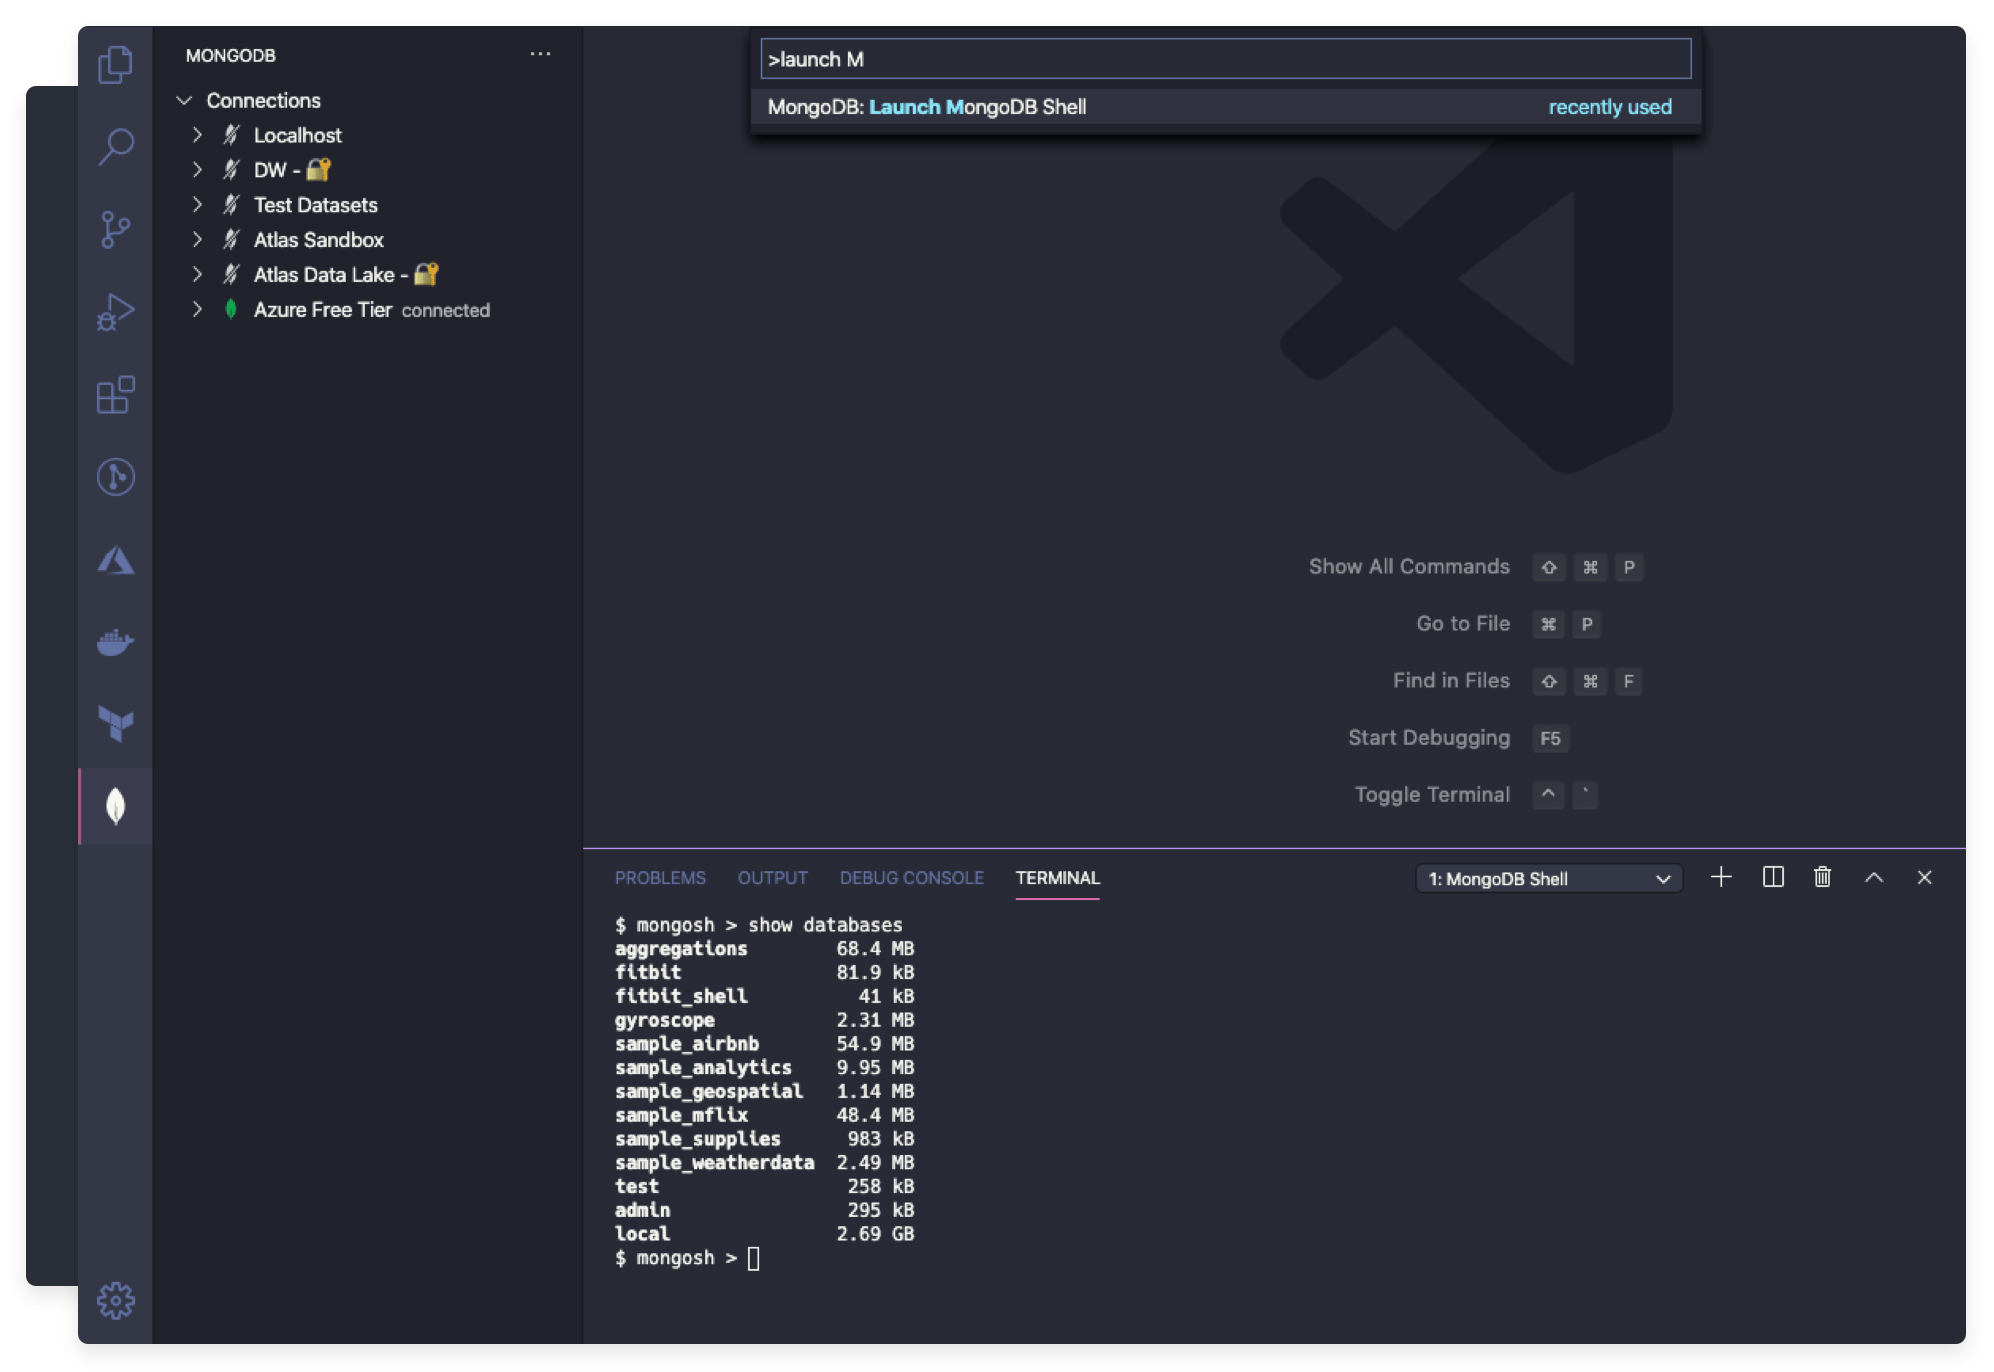Switch to the PROBLEMS tab
The width and height of the screenshot is (1994, 1372).
[660, 878]
